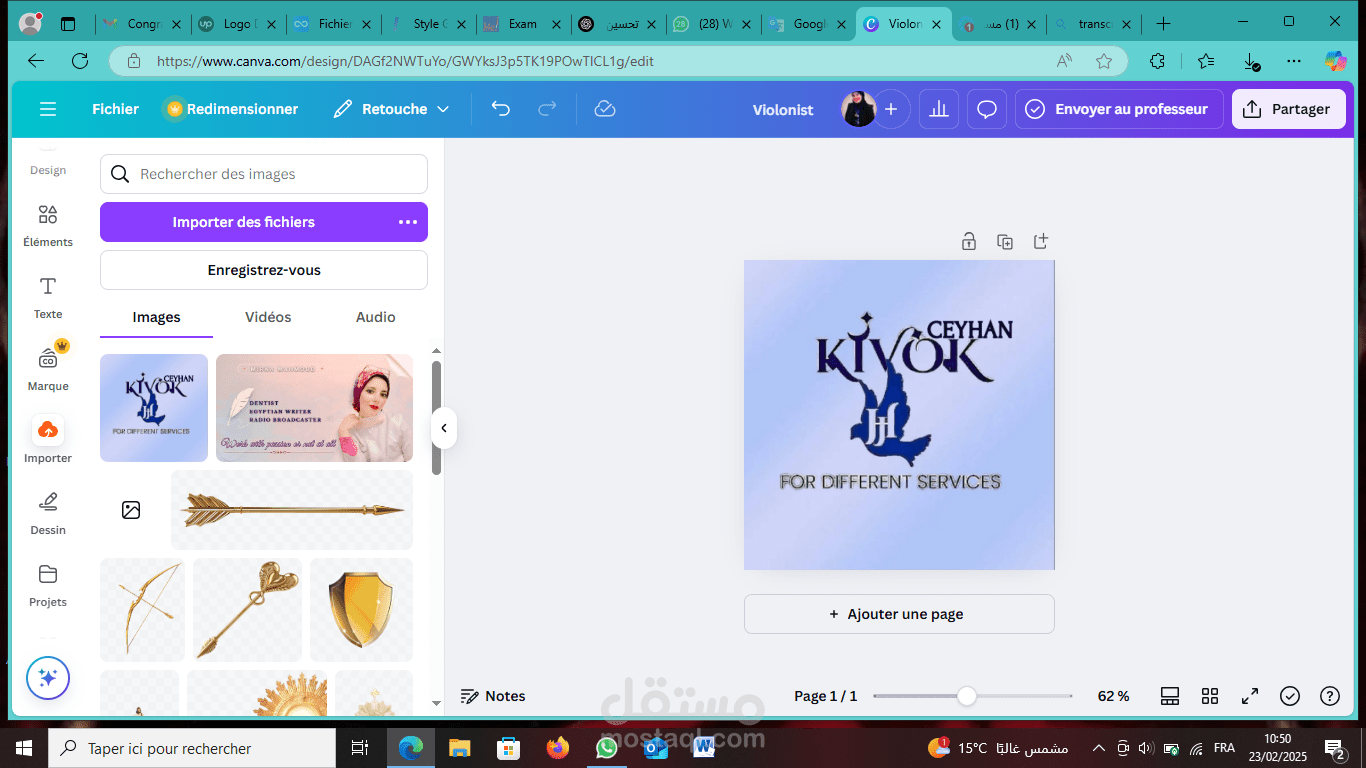1366x768 pixels.
Task: Open the analytics bar chart icon
Action: click(x=939, y=109)
